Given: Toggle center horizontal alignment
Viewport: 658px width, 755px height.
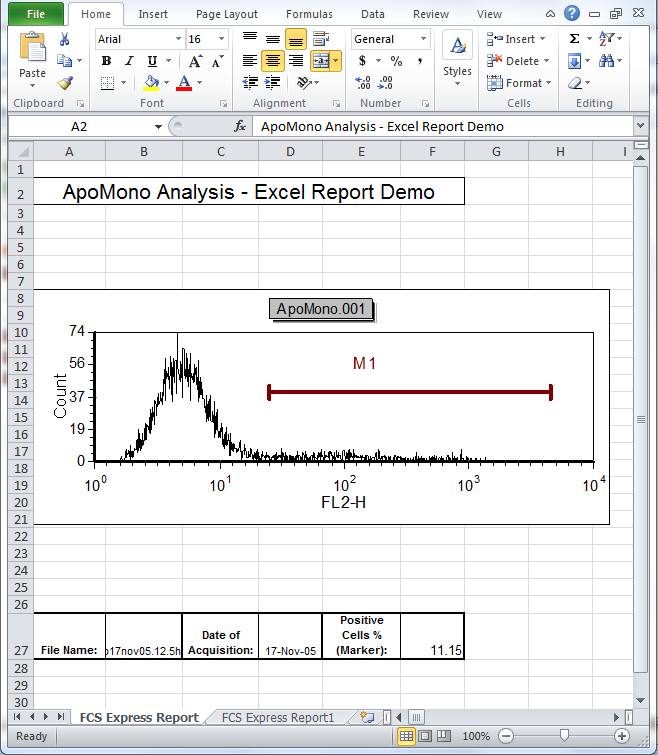Looking at the screenshot, I should coord(273,61).
